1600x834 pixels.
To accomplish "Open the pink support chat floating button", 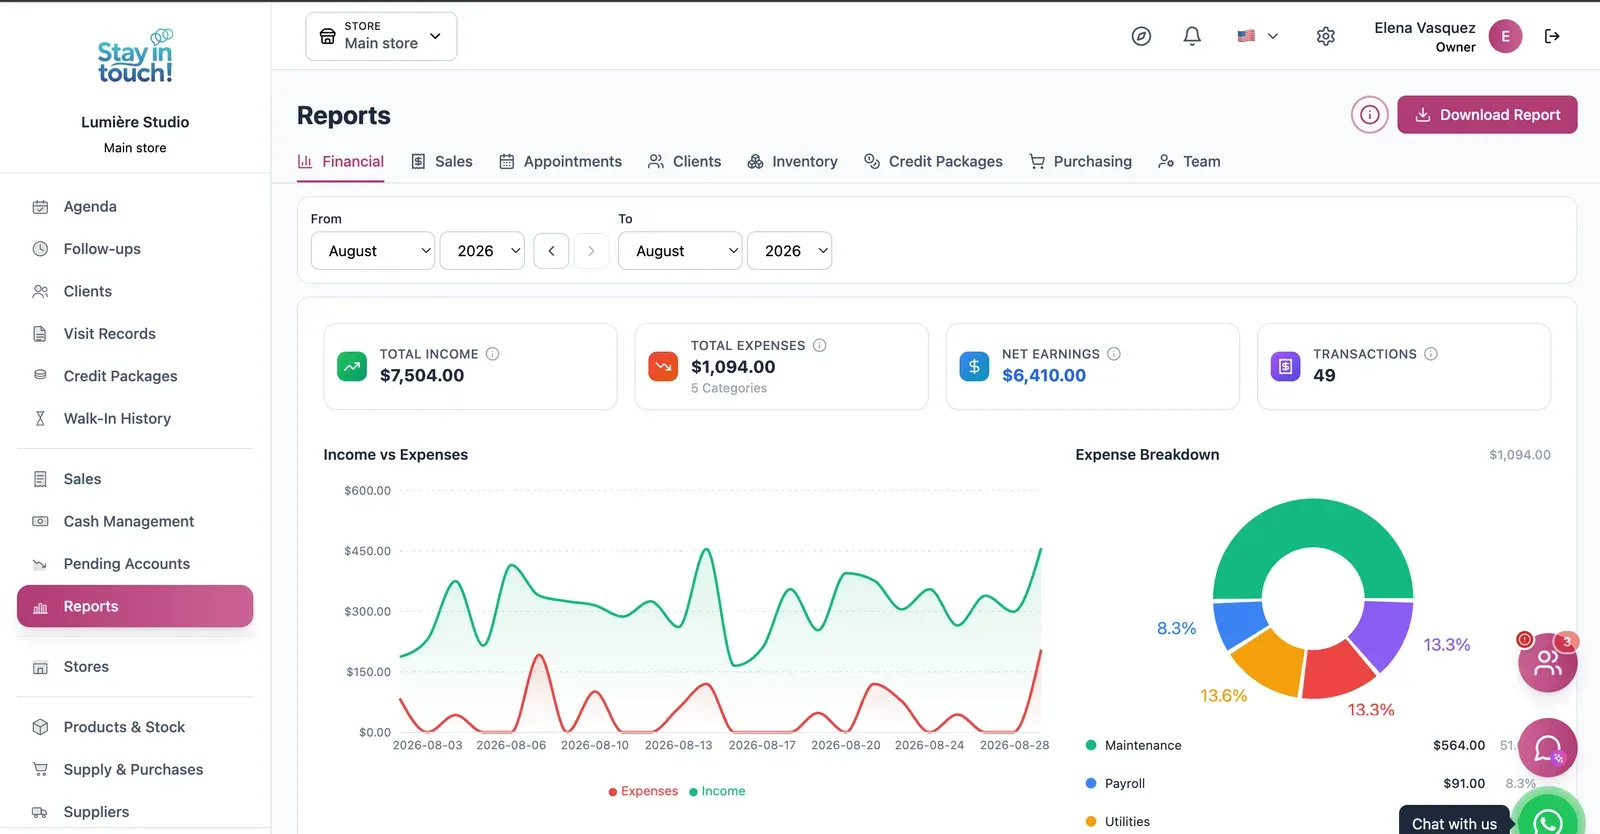I will tap(1548, 748).
